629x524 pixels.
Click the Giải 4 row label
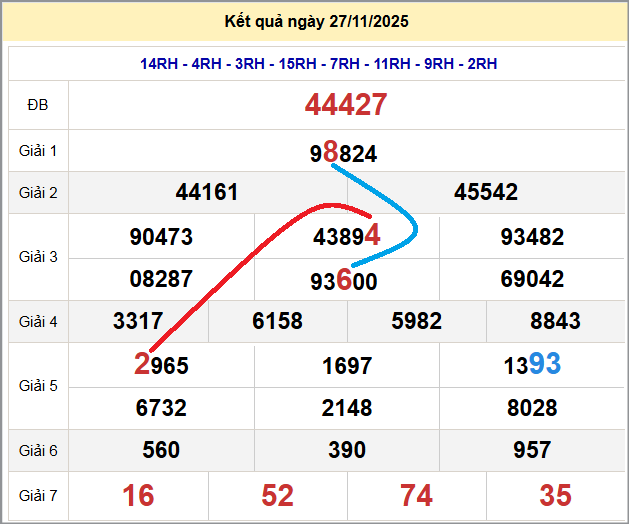pos(38,321)
